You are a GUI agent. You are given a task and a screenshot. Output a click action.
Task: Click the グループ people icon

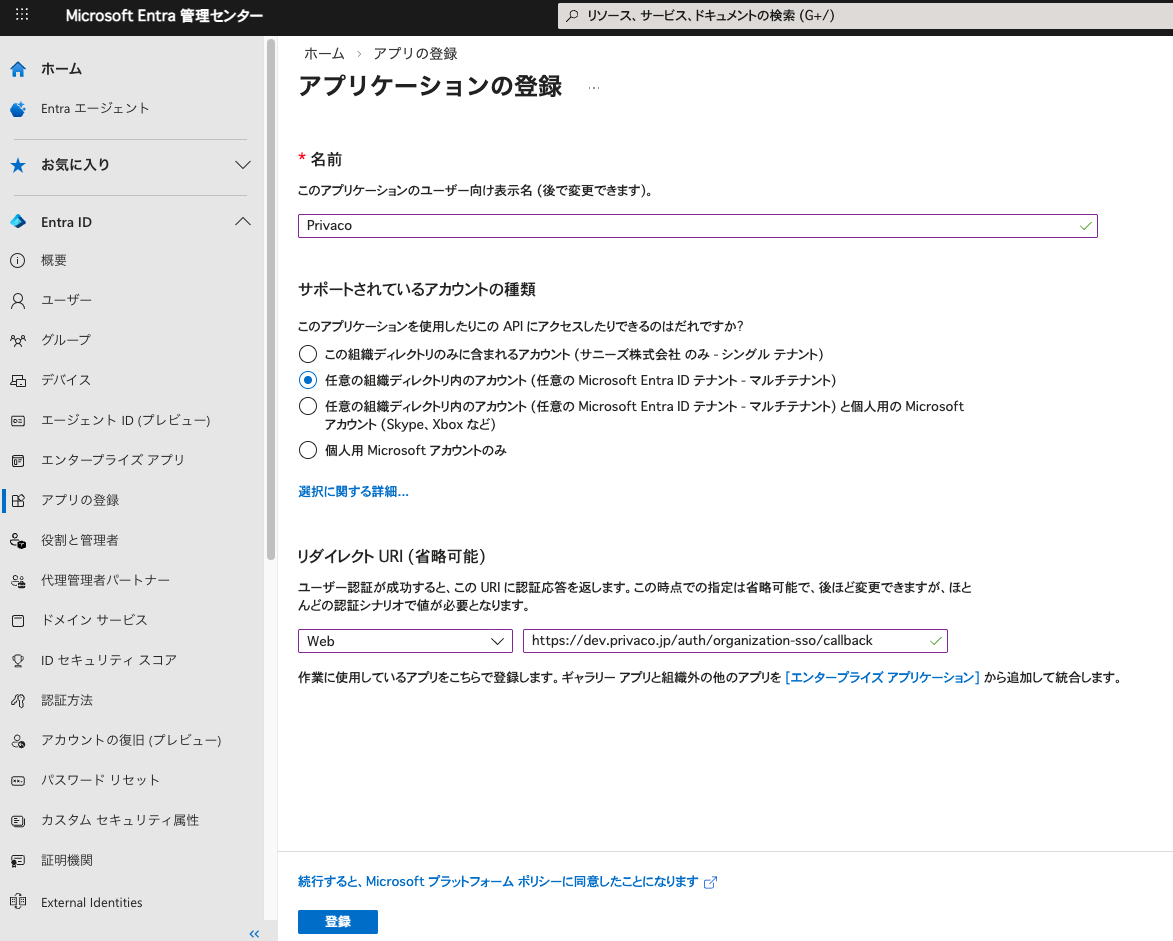[18, 340]
